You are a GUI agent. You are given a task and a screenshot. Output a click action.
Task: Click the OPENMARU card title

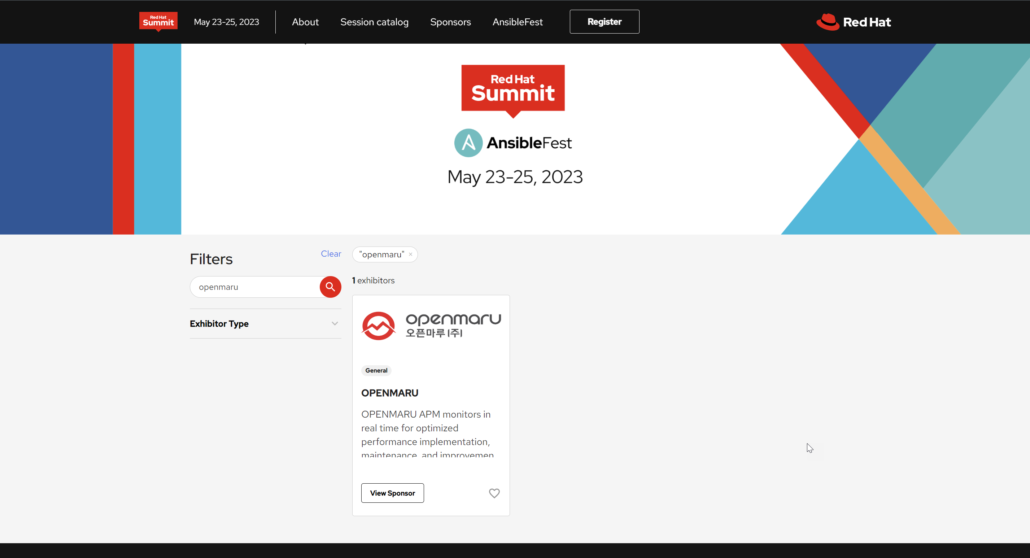390,393
